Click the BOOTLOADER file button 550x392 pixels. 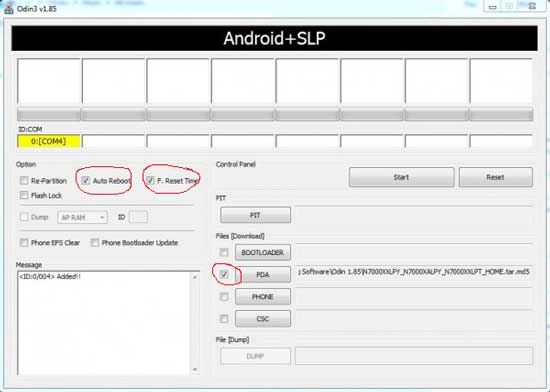[263, 252]
